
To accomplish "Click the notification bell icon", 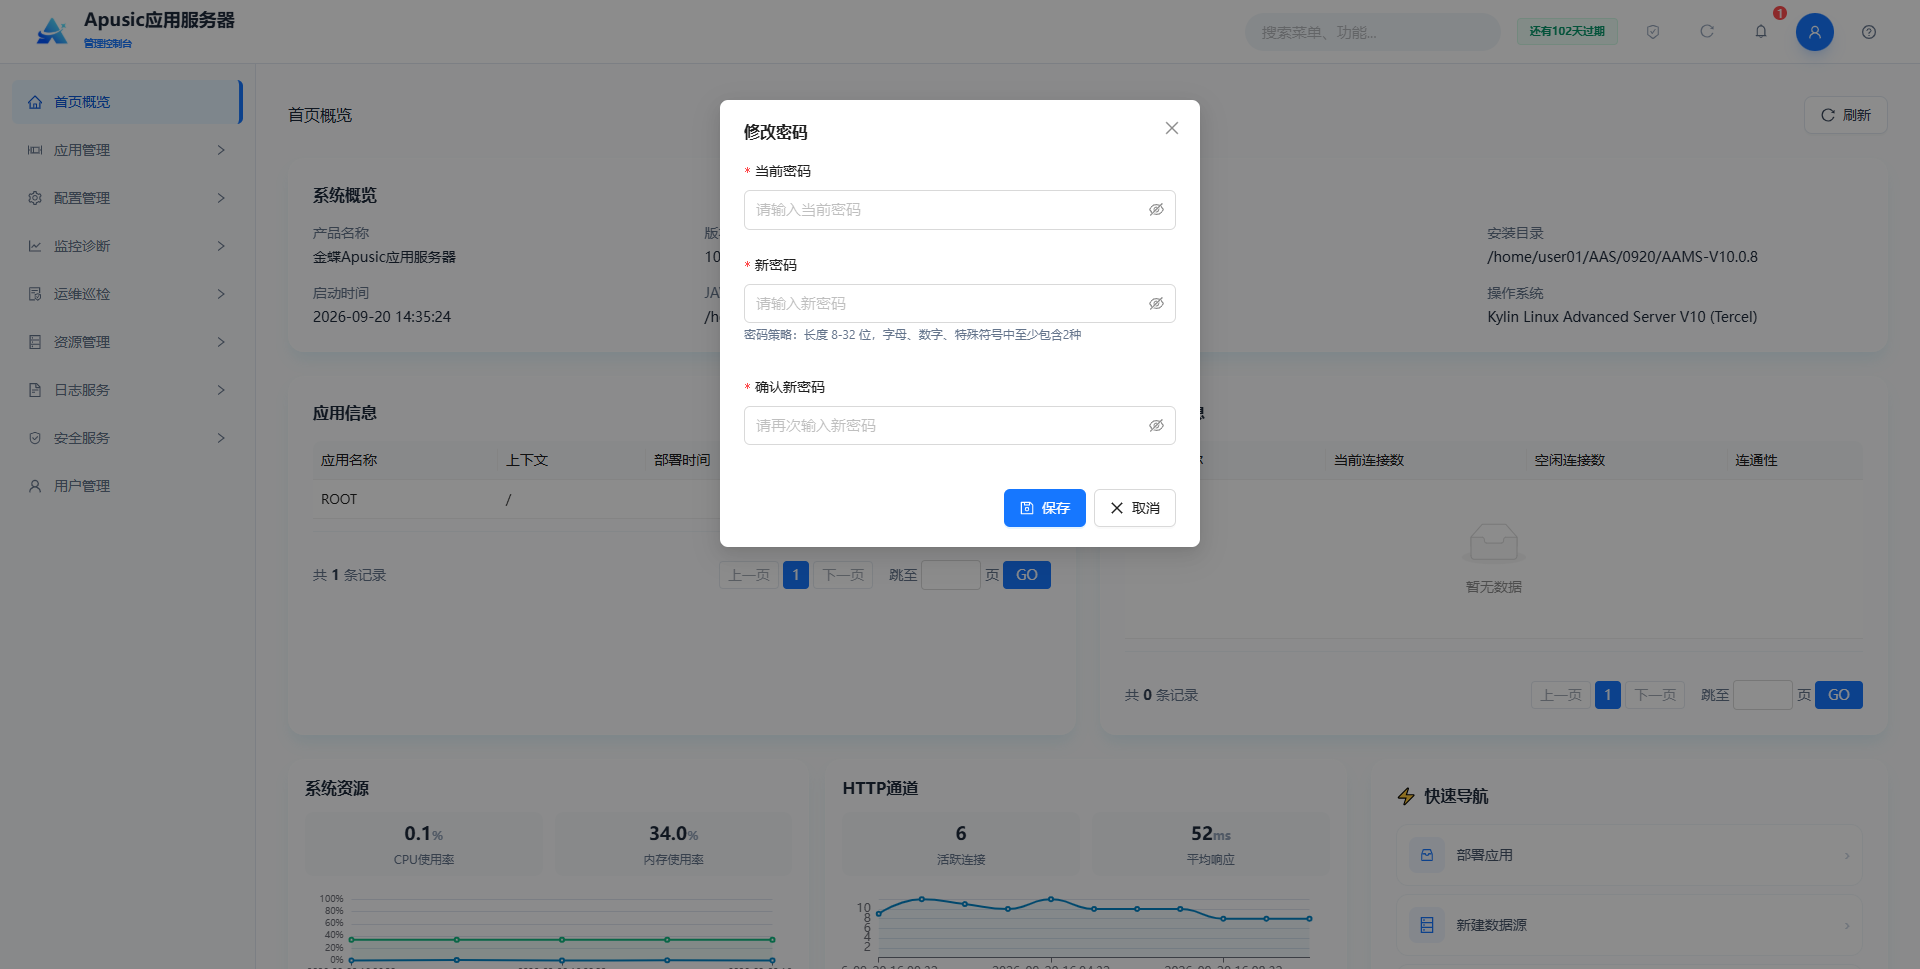I will pyautogui.click(x=1761, y=31).
